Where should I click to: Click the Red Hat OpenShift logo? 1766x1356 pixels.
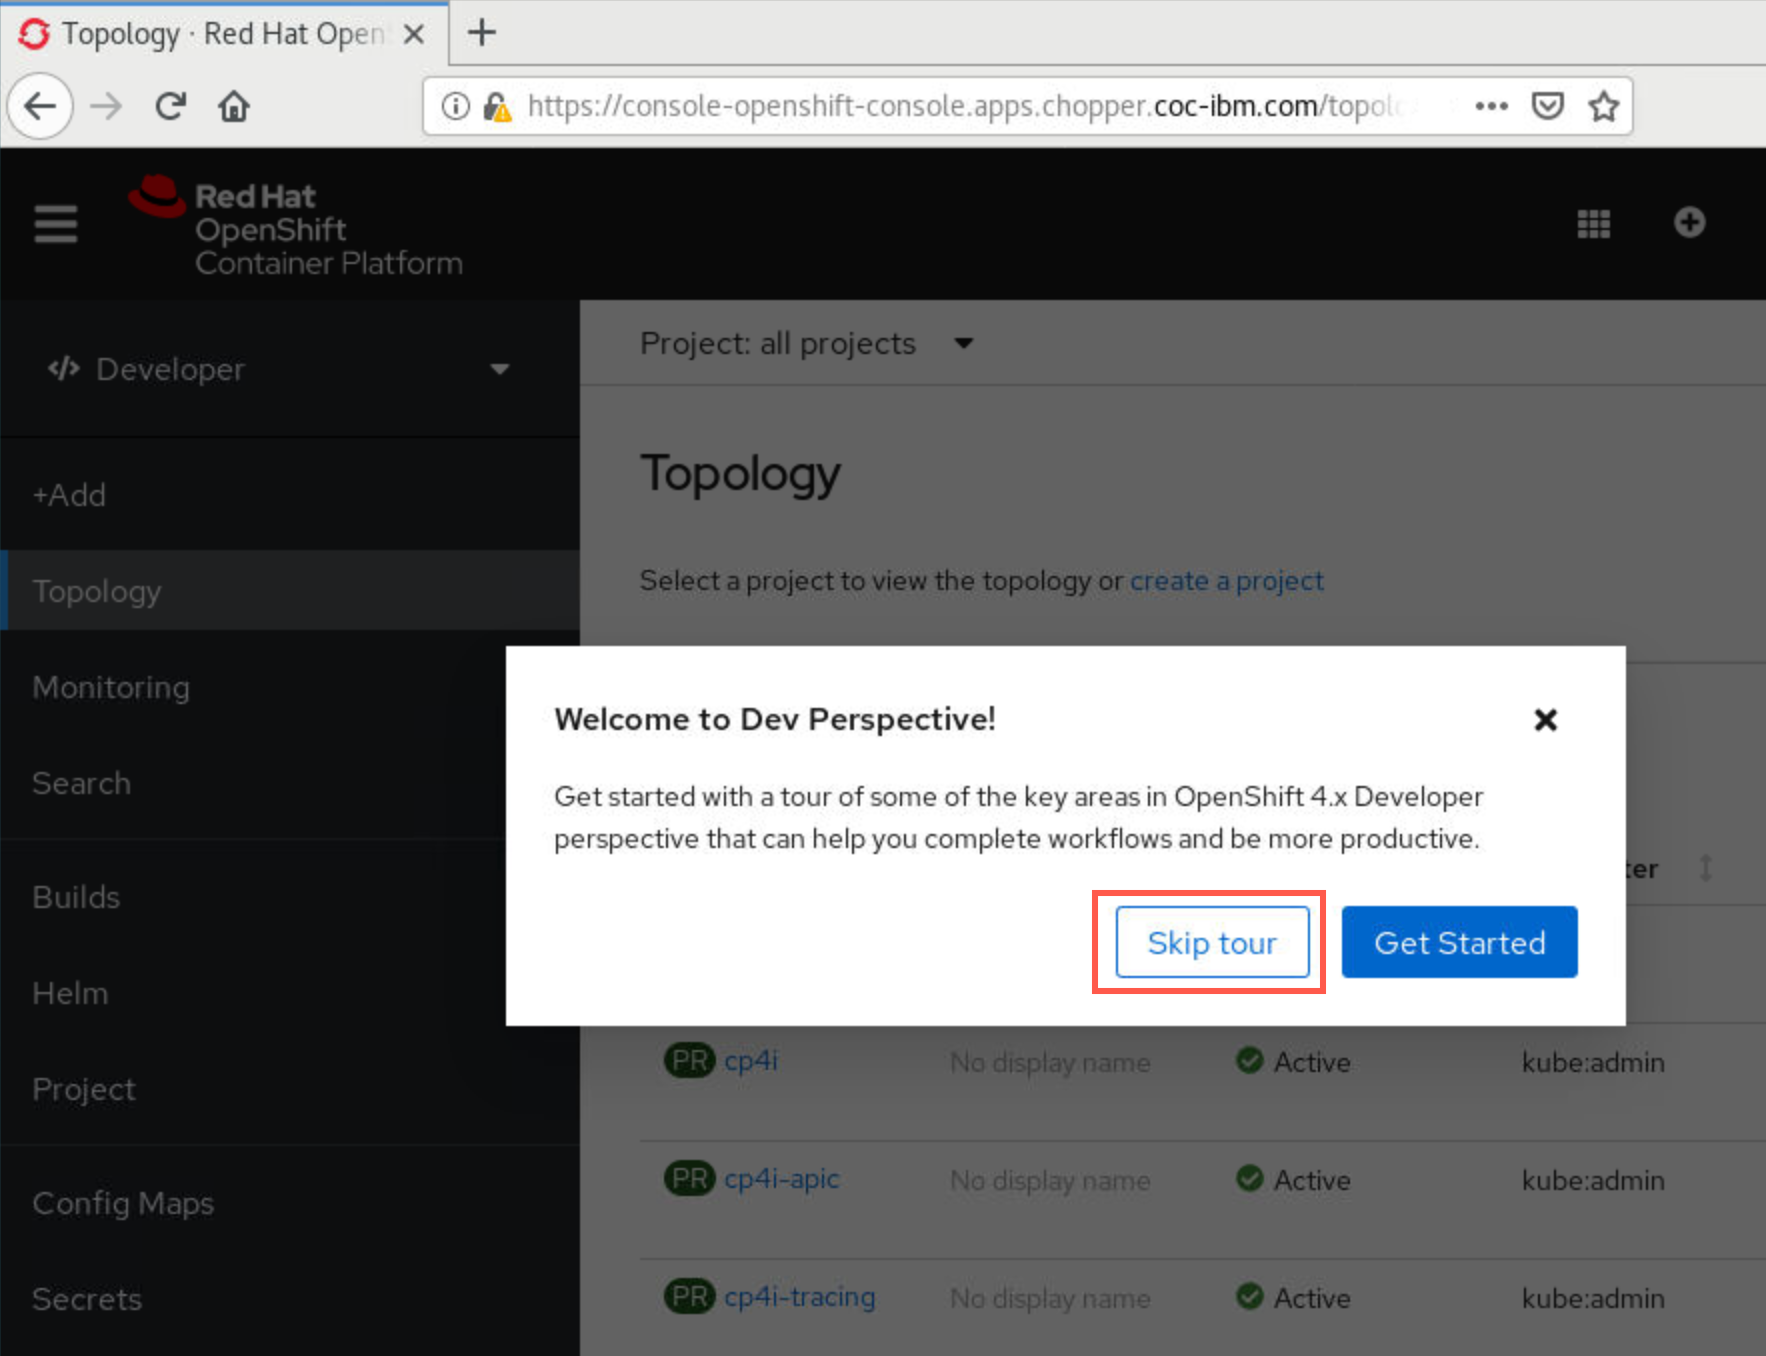pos(296,227)
